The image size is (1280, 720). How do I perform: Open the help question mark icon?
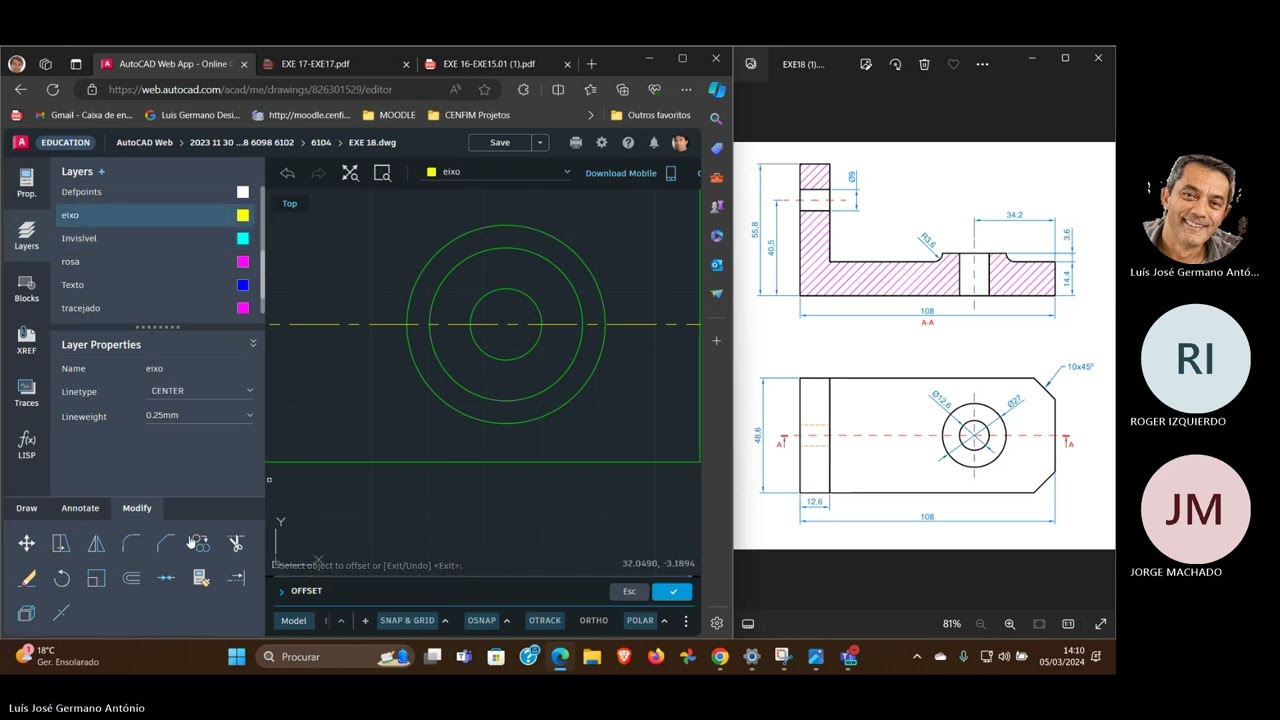click(x=628, y=143)
